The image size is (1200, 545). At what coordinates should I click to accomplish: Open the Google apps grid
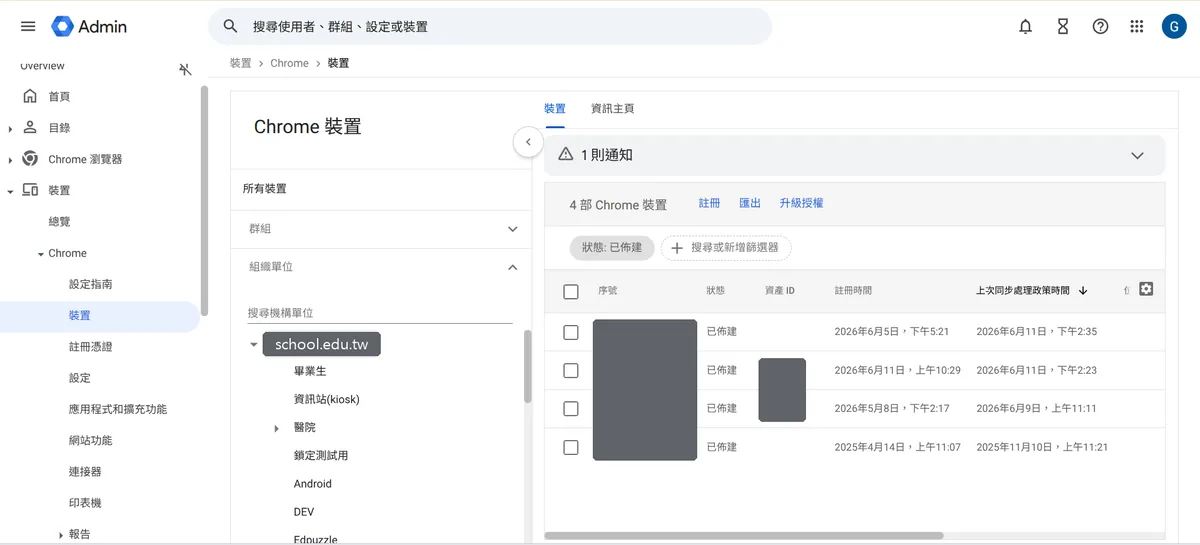coord(1137,27)
